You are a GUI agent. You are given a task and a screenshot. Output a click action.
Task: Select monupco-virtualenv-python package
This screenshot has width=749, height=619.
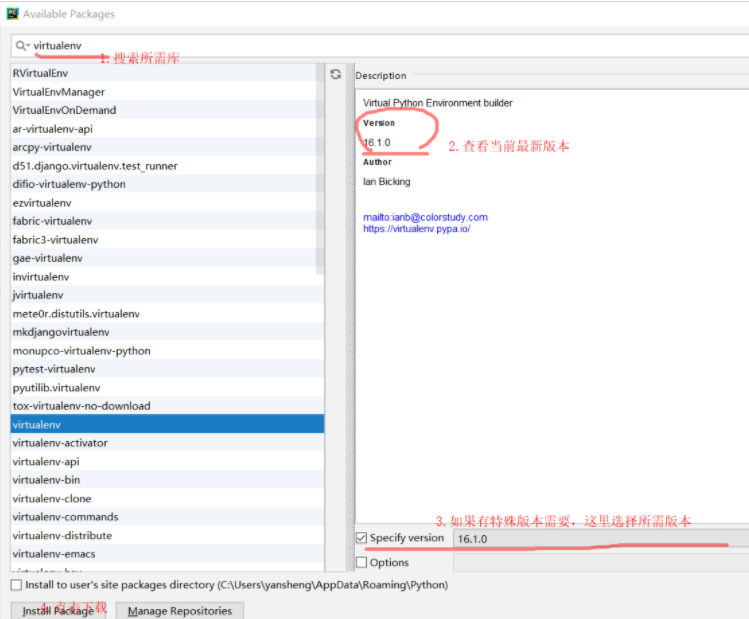[167, 351]
